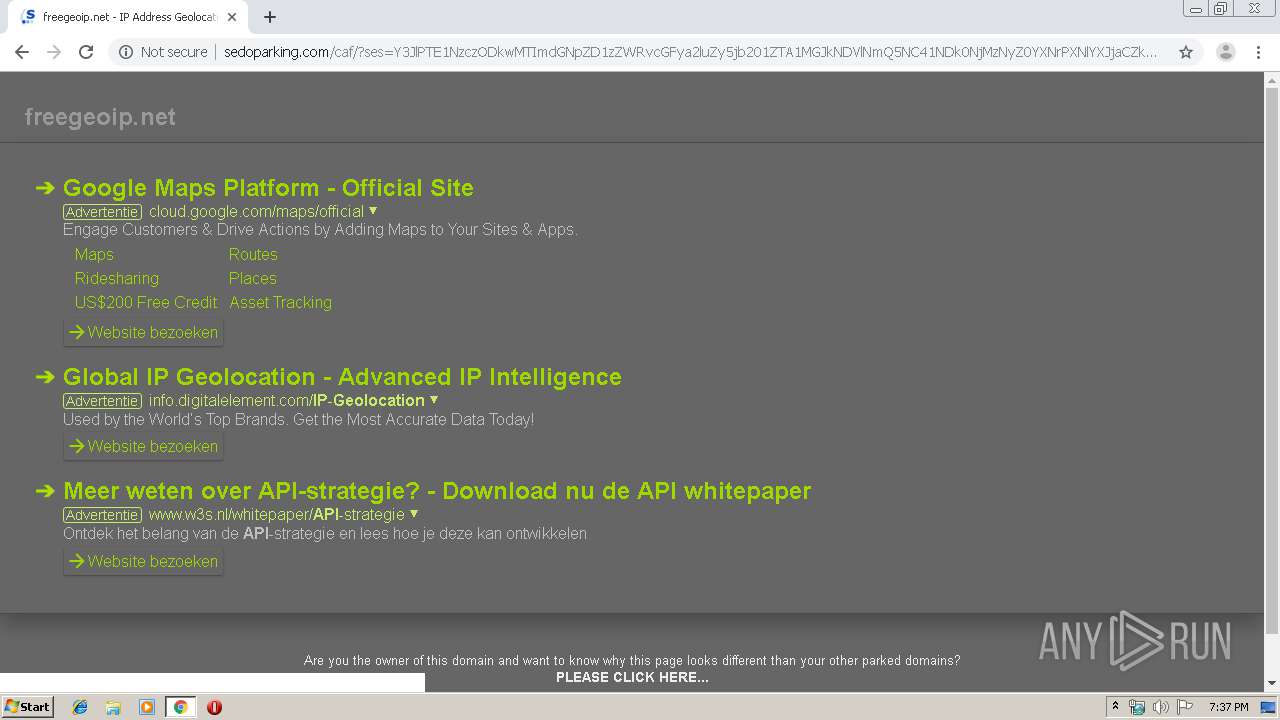Expand dropdown arrow beside w3s.nl URL

[414, 514]
